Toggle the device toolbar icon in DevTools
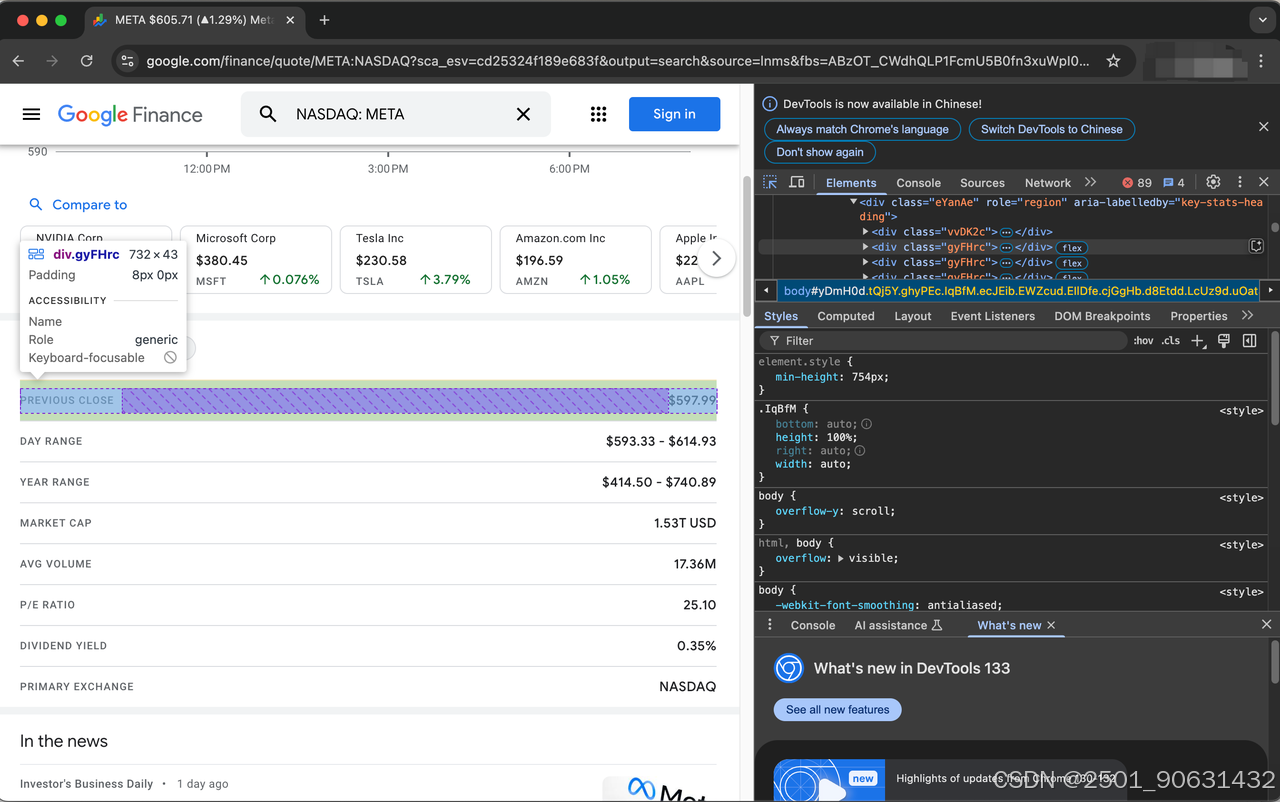 coord(797,182)
